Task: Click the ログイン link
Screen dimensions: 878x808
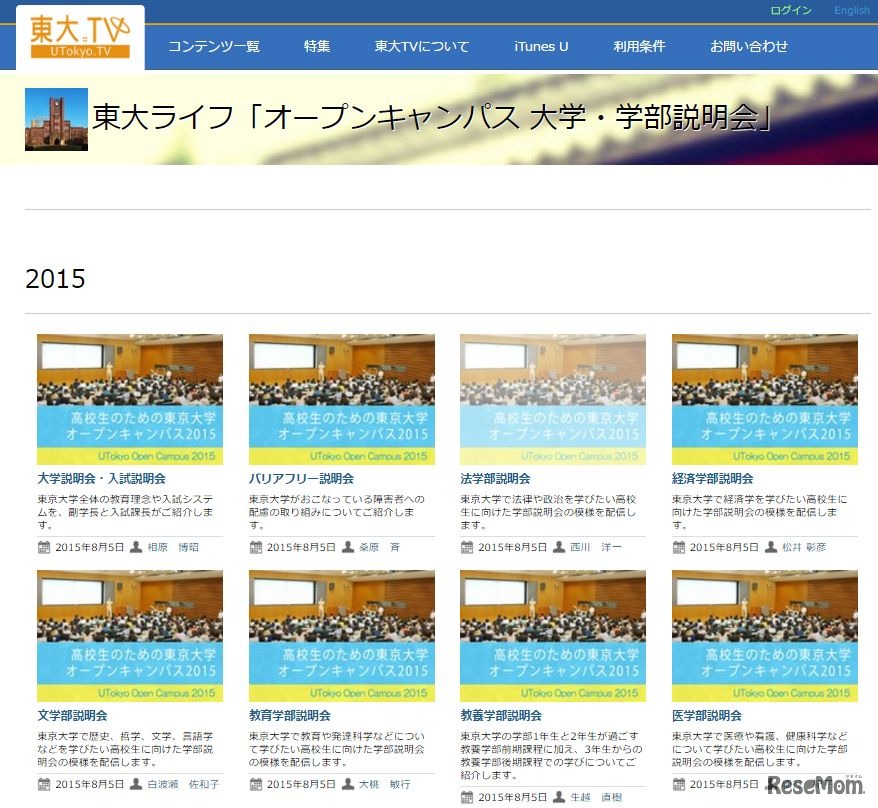Action: 791,10
